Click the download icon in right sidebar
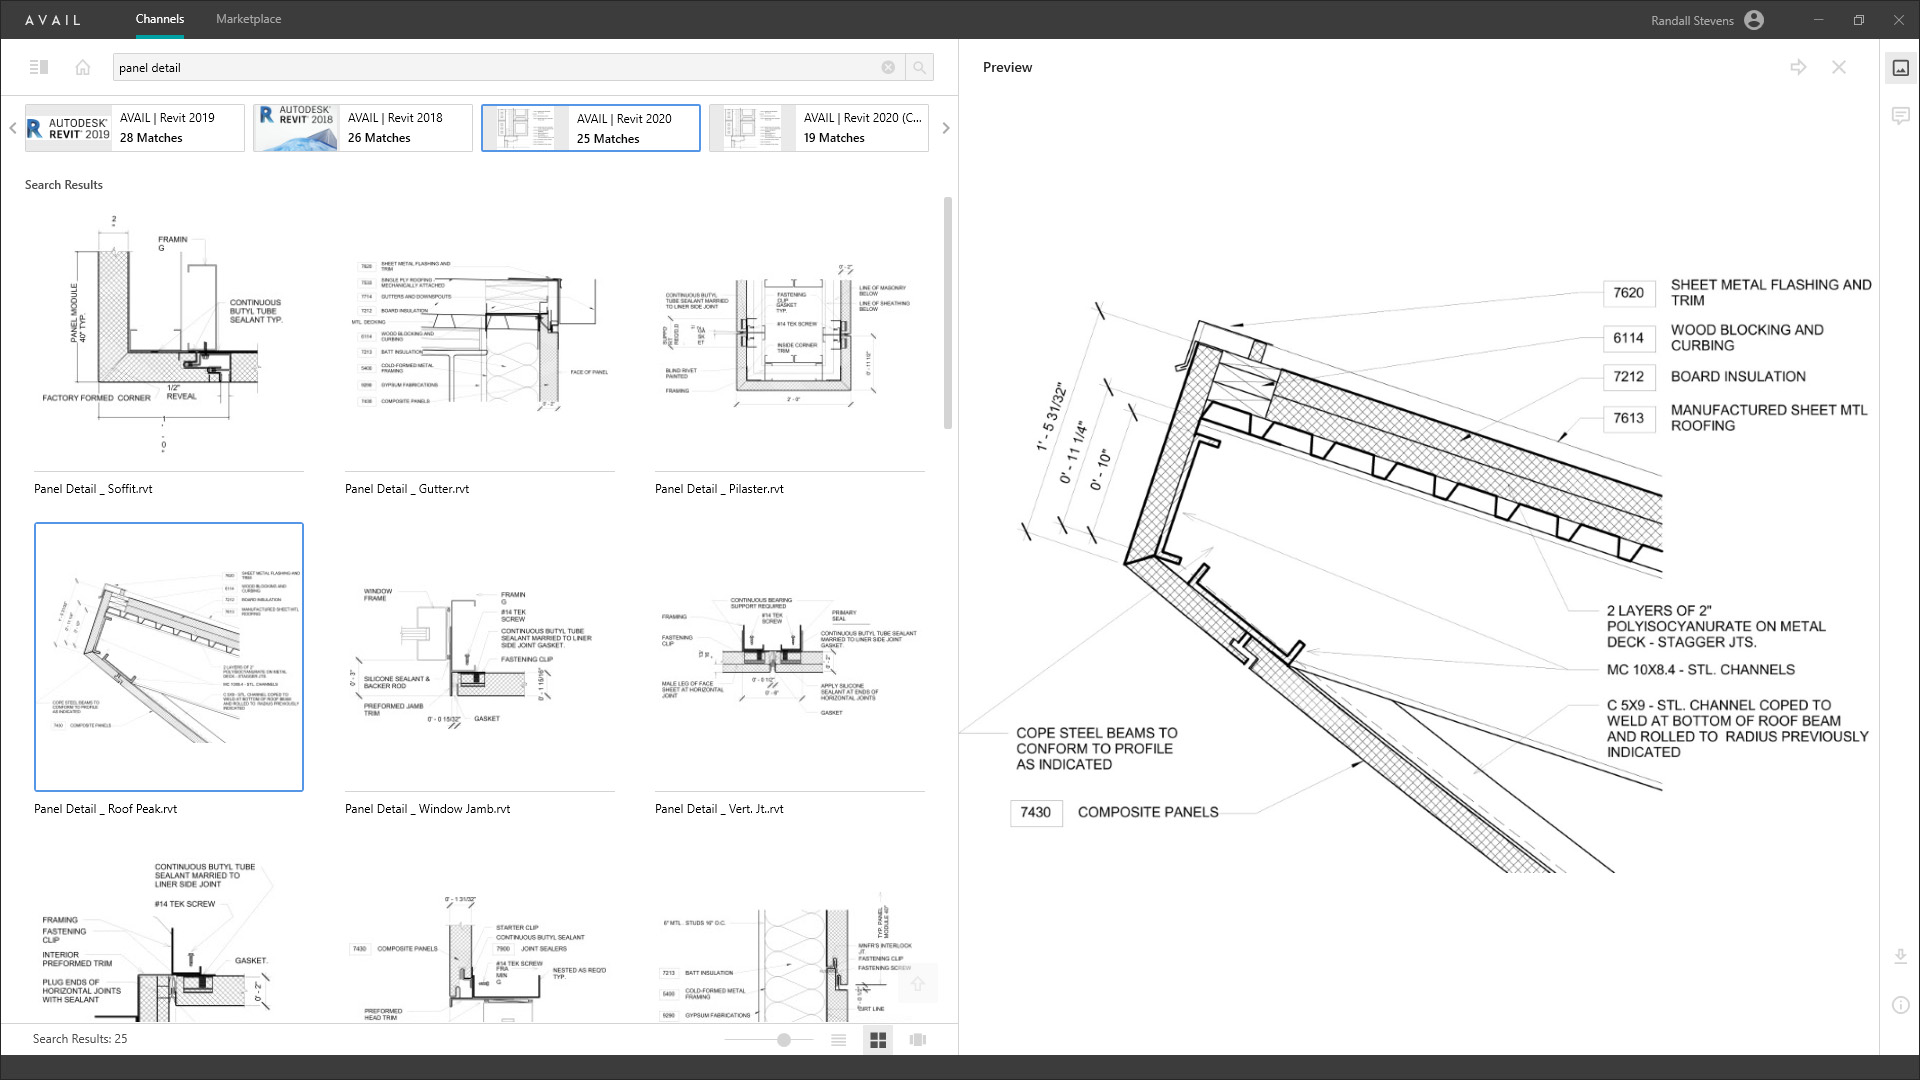Screen dimensions: 1920x1080 pos(1900,957)
